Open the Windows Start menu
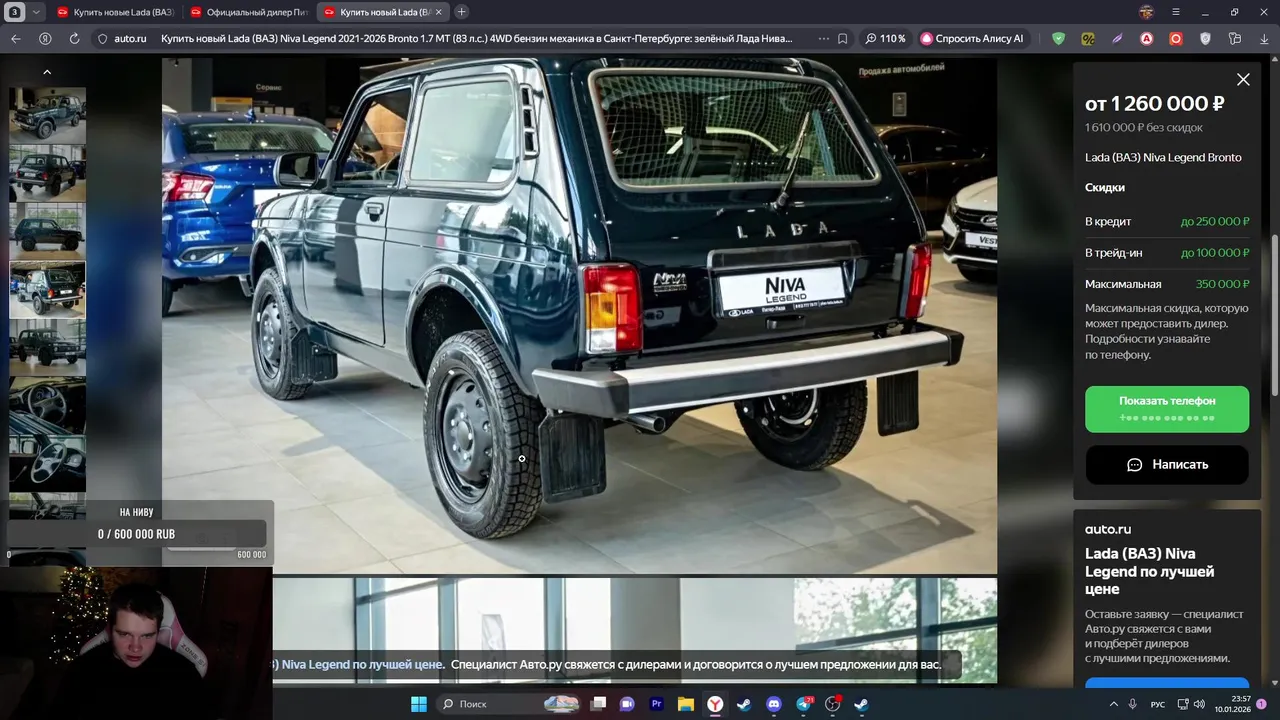 (419, 704)
